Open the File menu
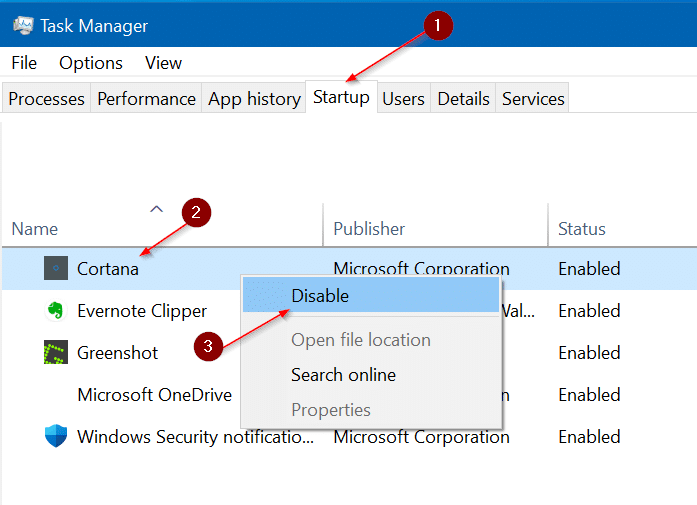697x505 pixels. (24, 63)
